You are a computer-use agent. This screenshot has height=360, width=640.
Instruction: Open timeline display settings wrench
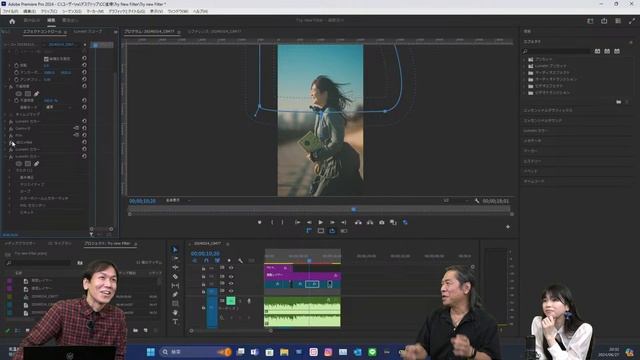[x=240, y=260]
